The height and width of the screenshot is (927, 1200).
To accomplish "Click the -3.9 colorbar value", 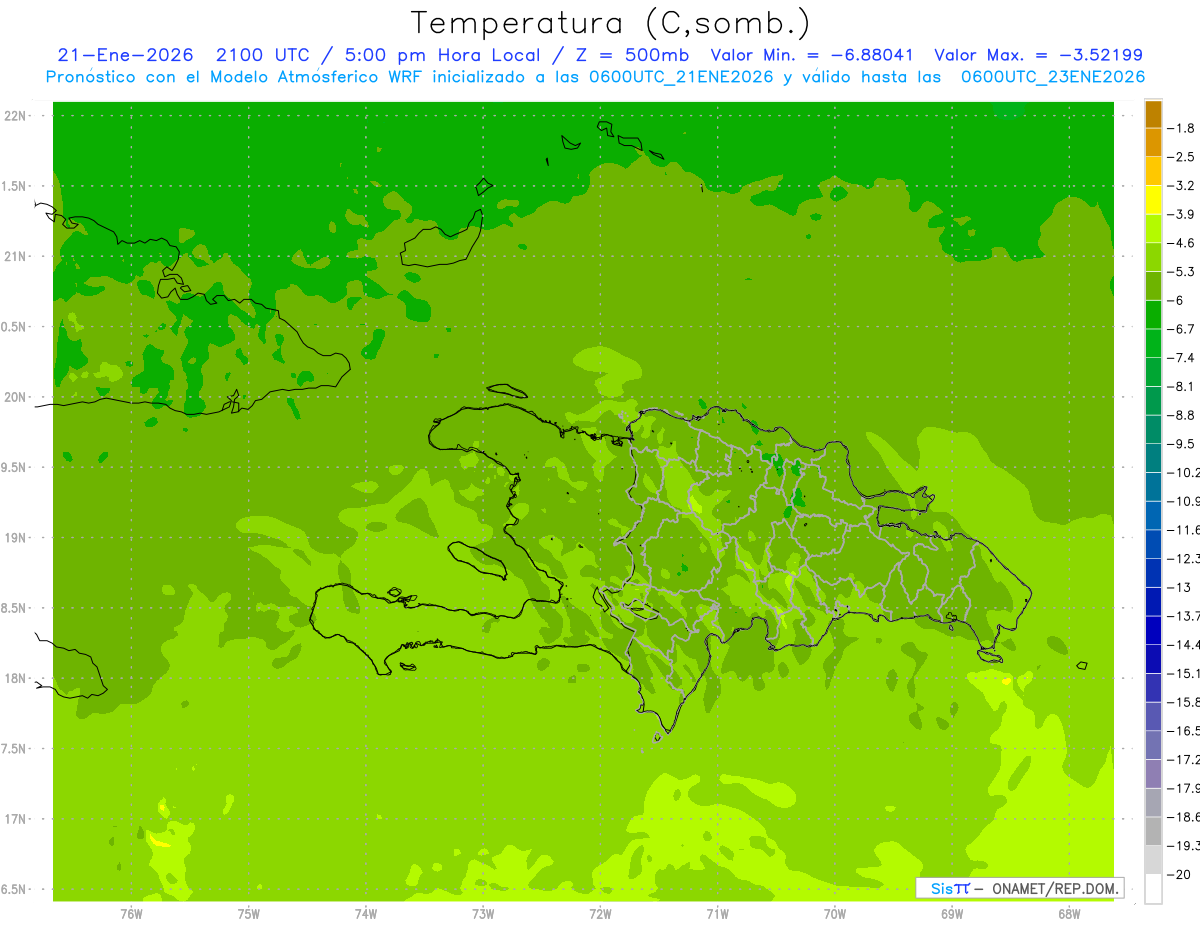I will point(1182,214).
